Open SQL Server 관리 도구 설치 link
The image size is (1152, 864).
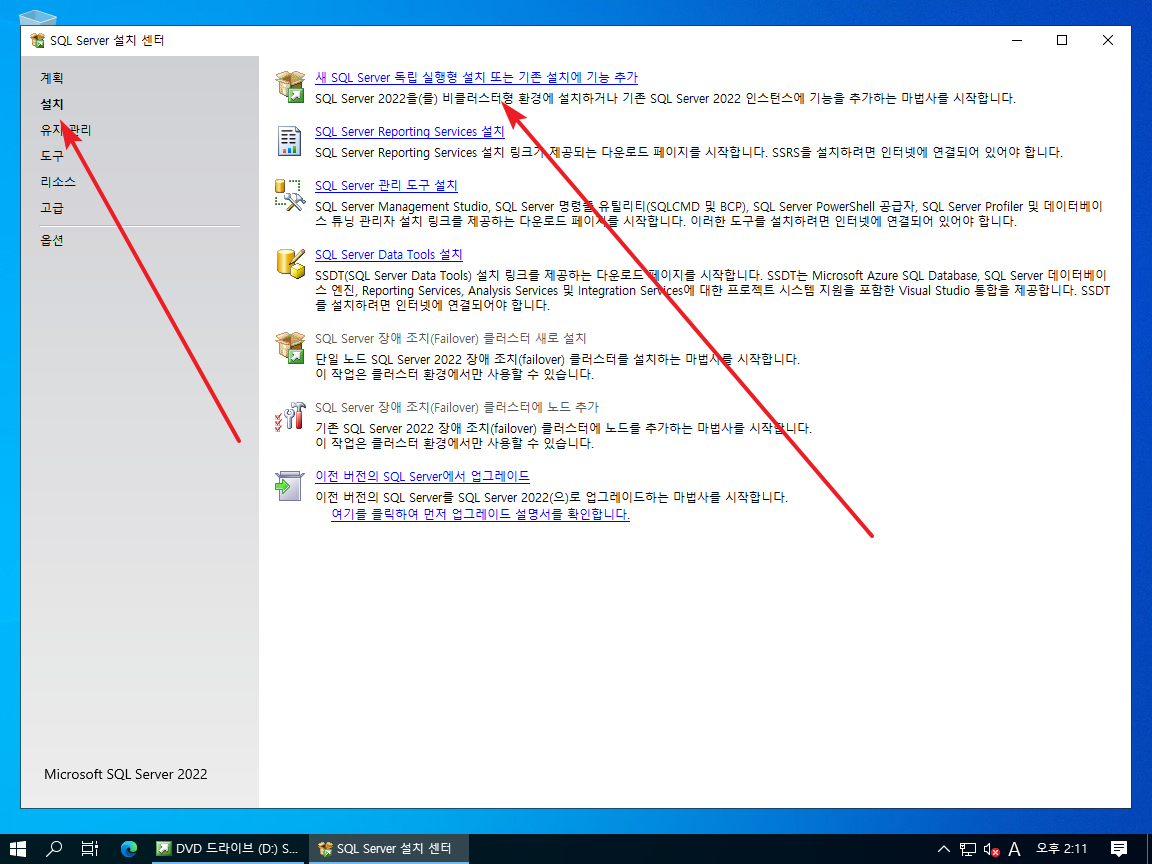coord(386,186)
